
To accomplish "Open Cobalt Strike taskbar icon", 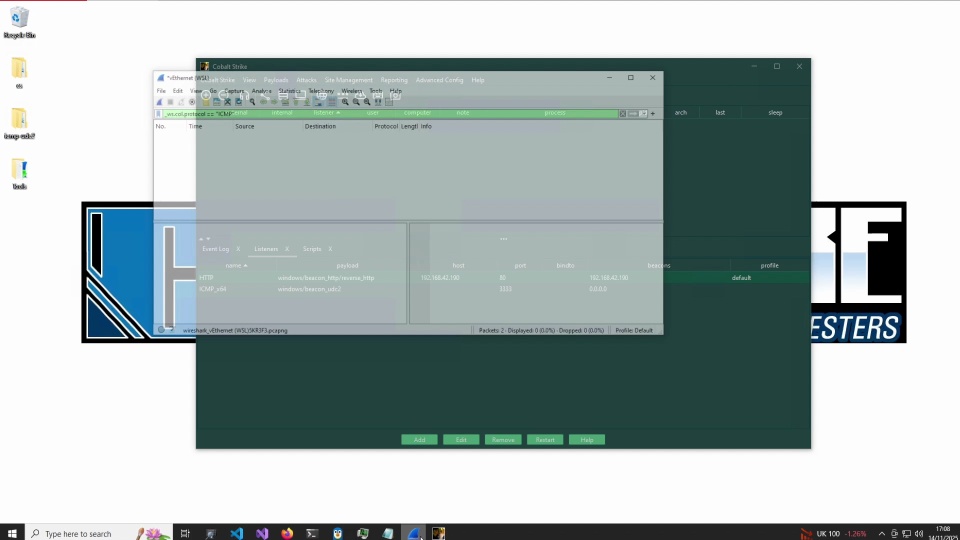I will 438,533.
